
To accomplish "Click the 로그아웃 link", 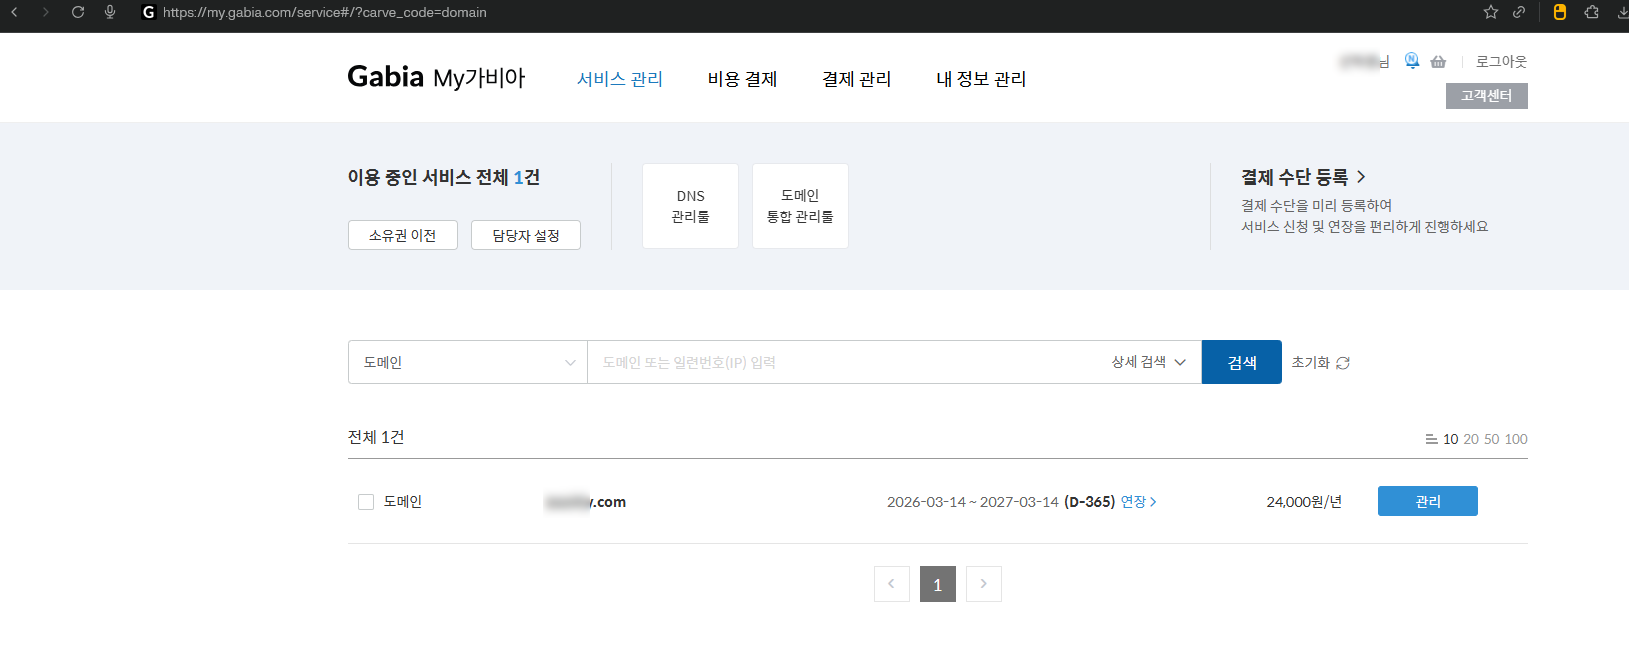I will 1501,61.
